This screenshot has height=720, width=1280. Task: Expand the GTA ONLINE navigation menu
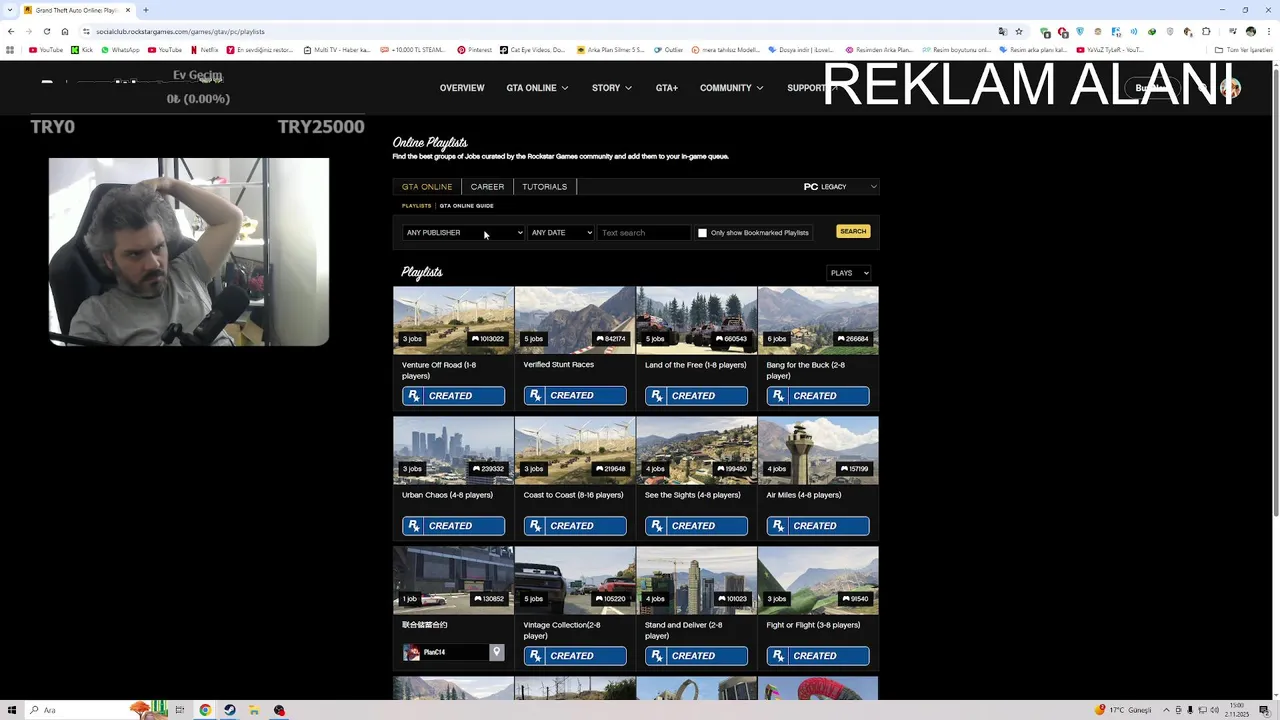coord(537,88)
